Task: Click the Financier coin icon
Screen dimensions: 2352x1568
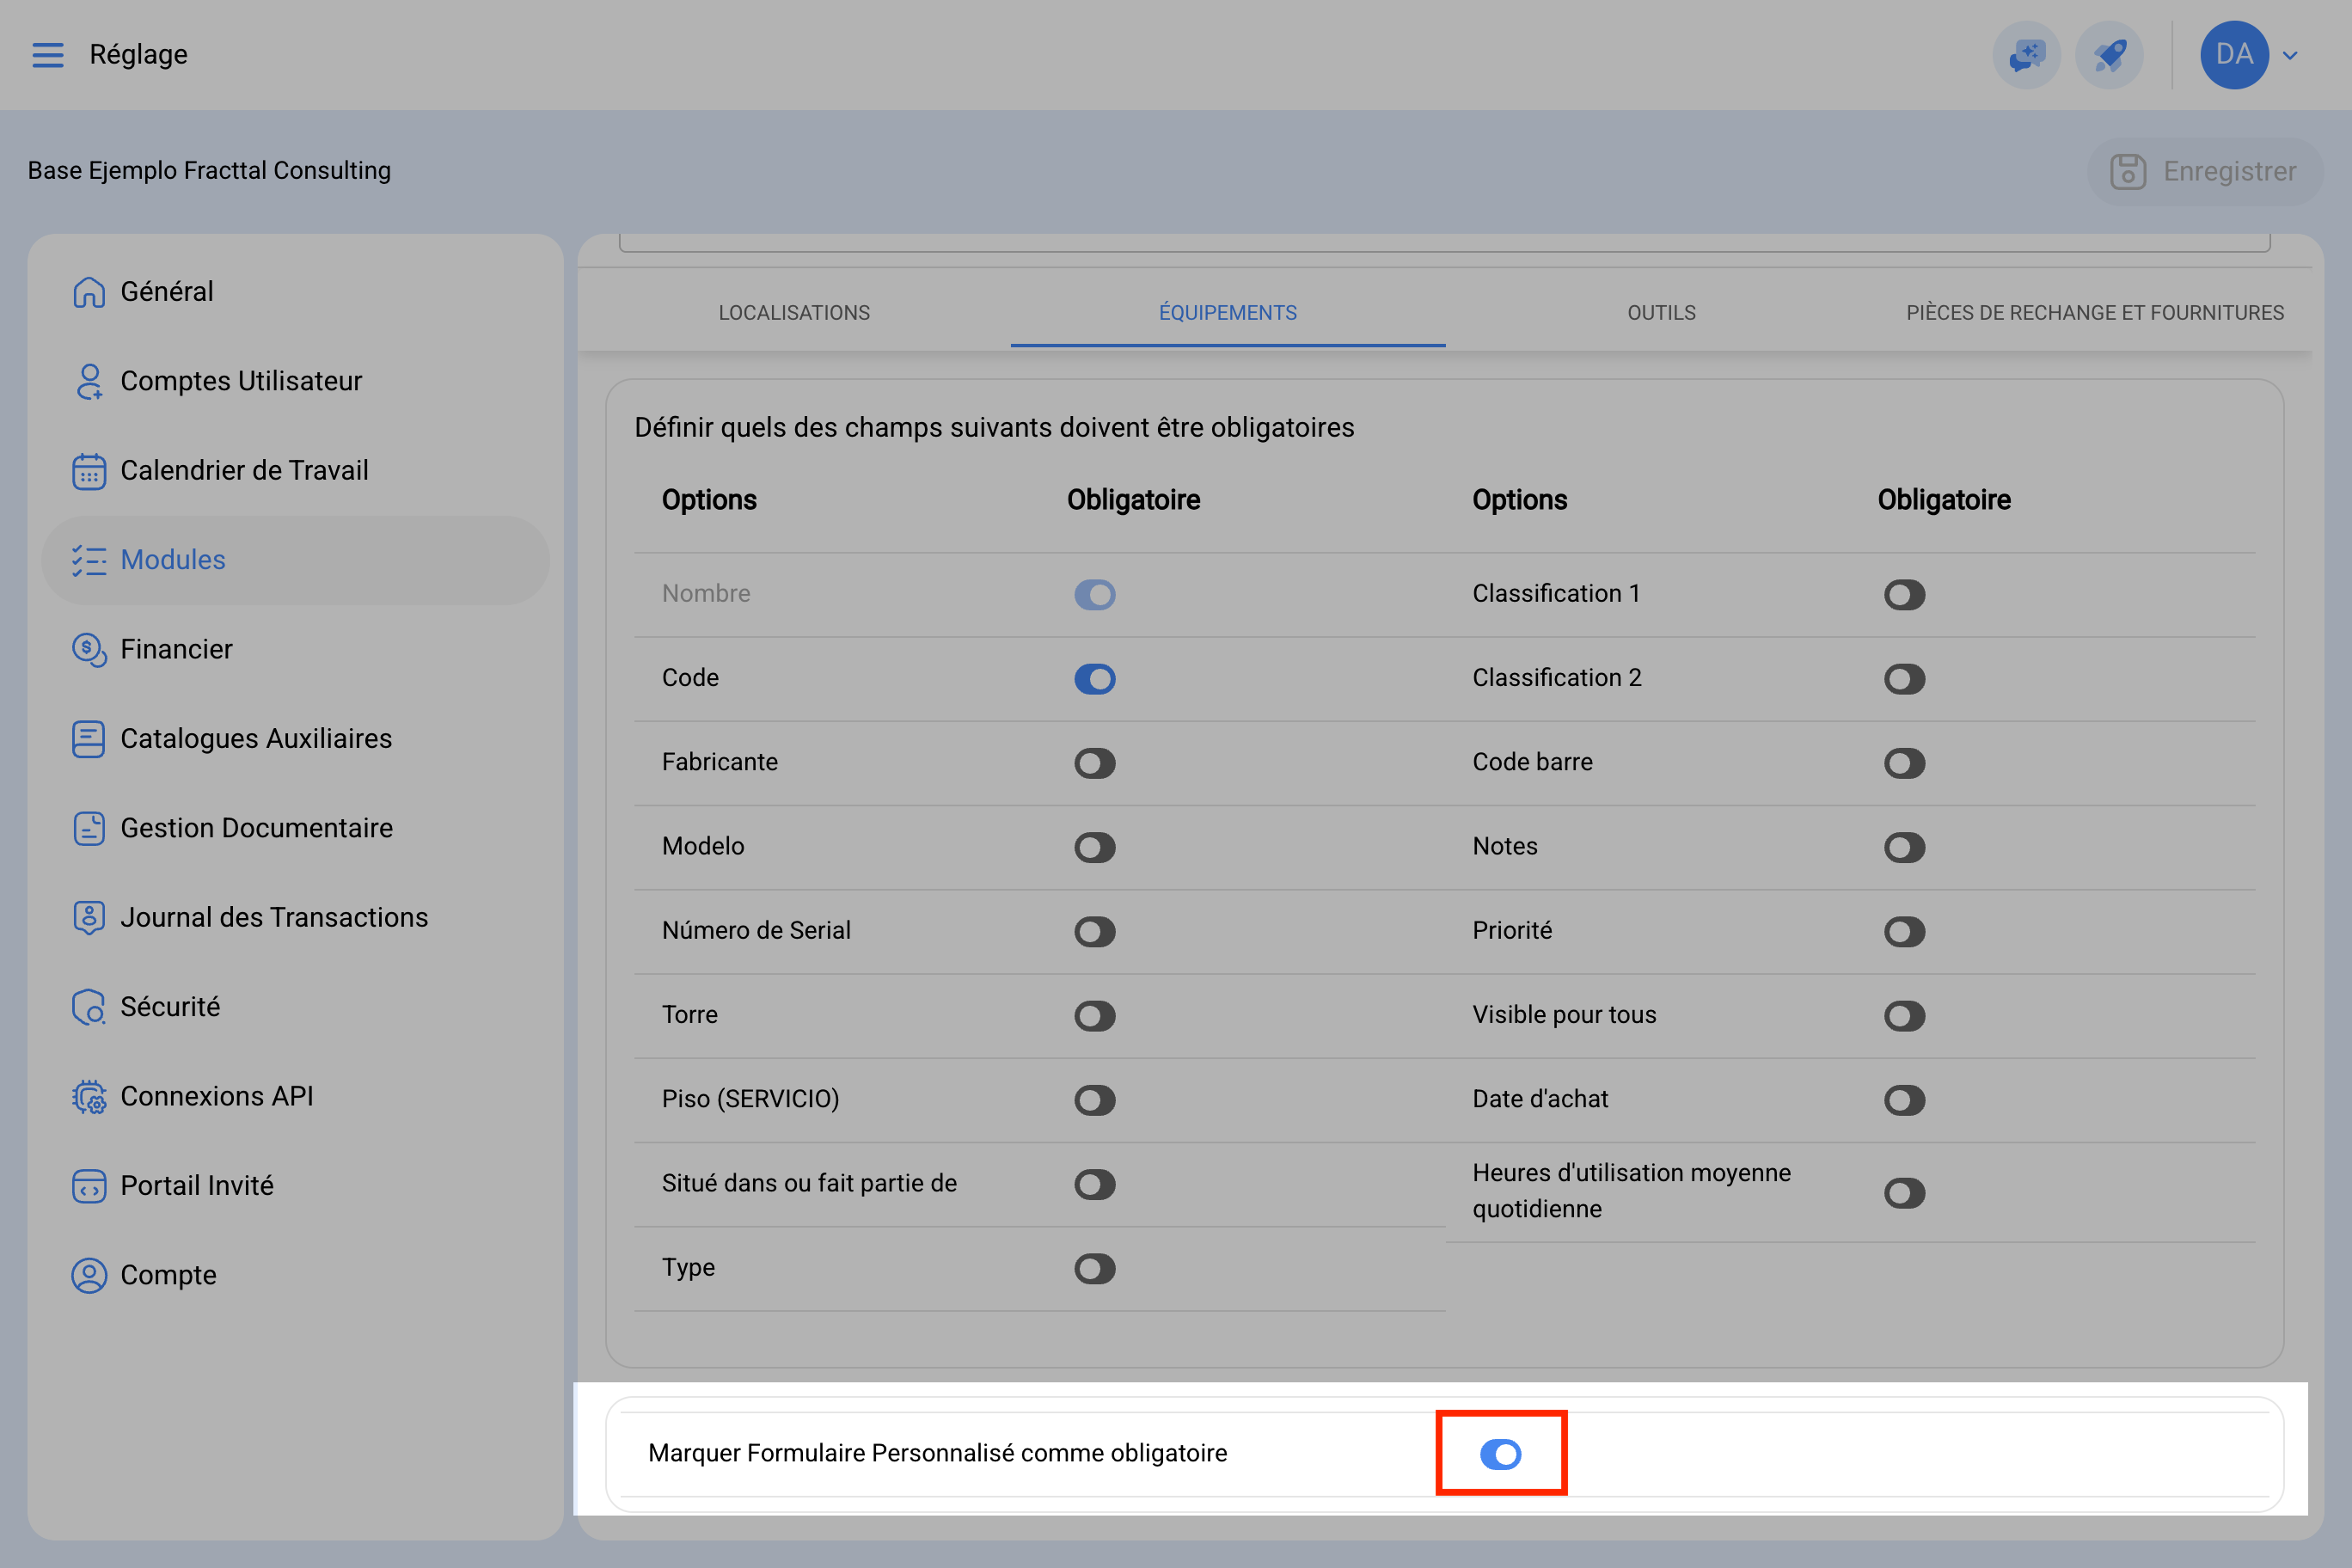Action: 89,649
